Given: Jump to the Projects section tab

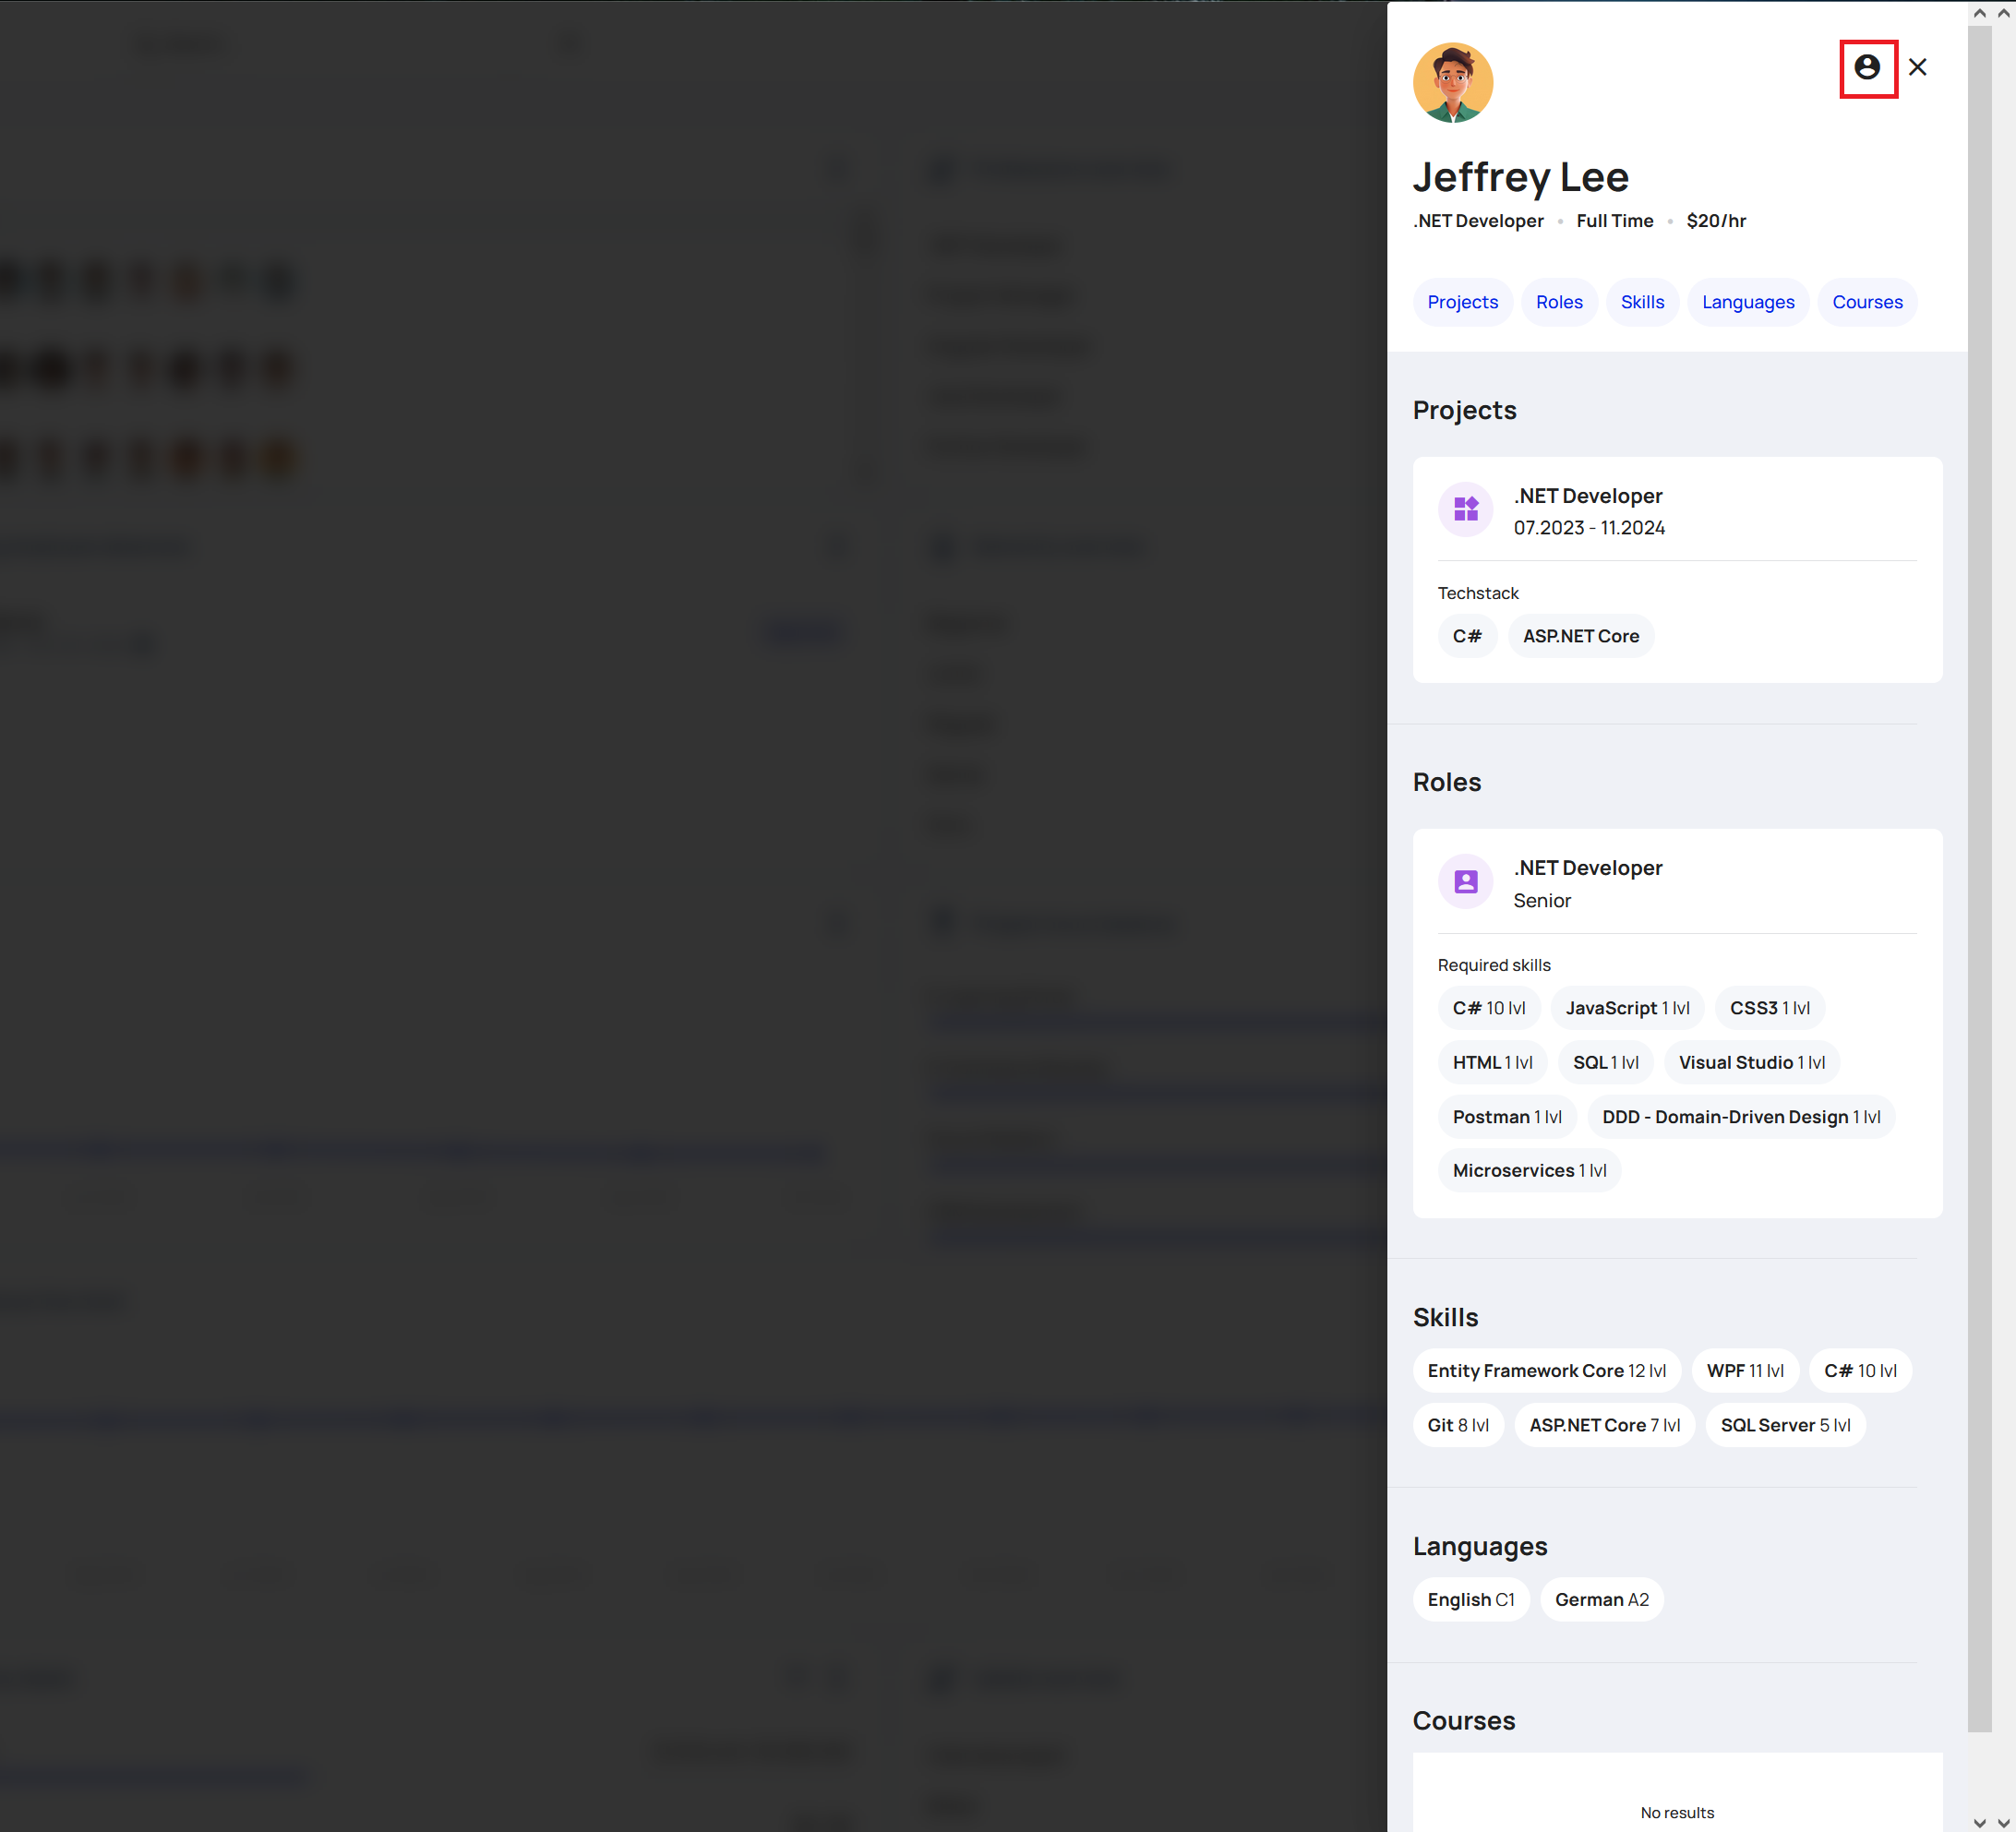Looking at the screenshot, I should [x=1462, y=302].
